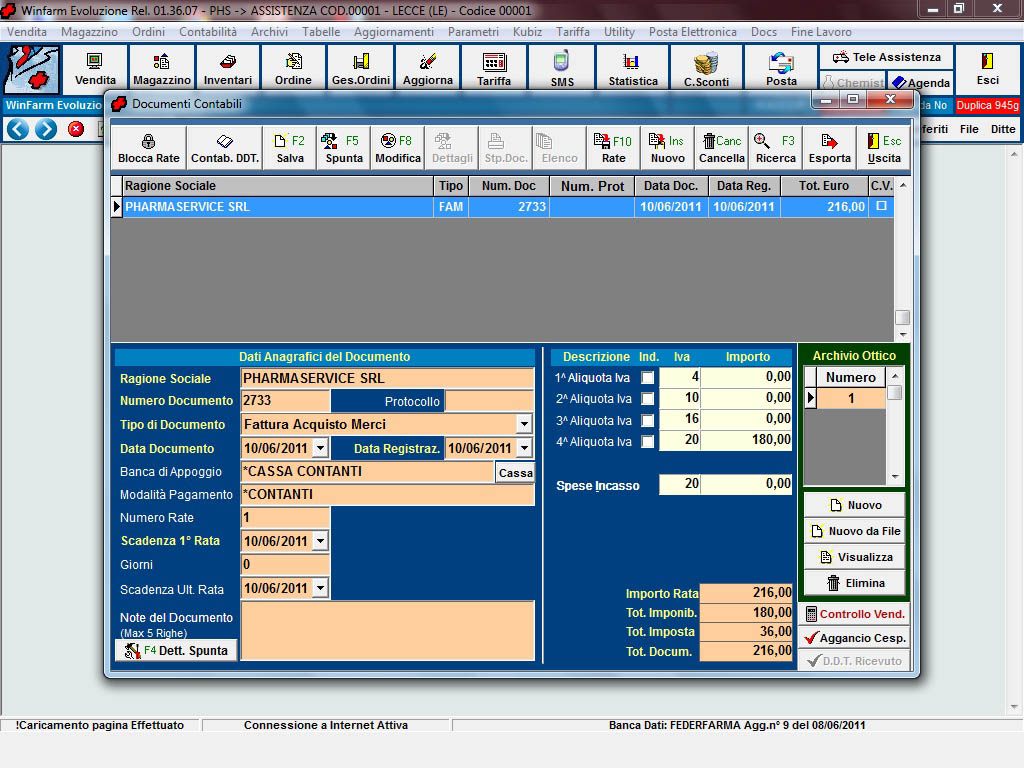
Task: Open the Posta Elettronica menu
Action: pyautogui.click(x=692, y=32)
